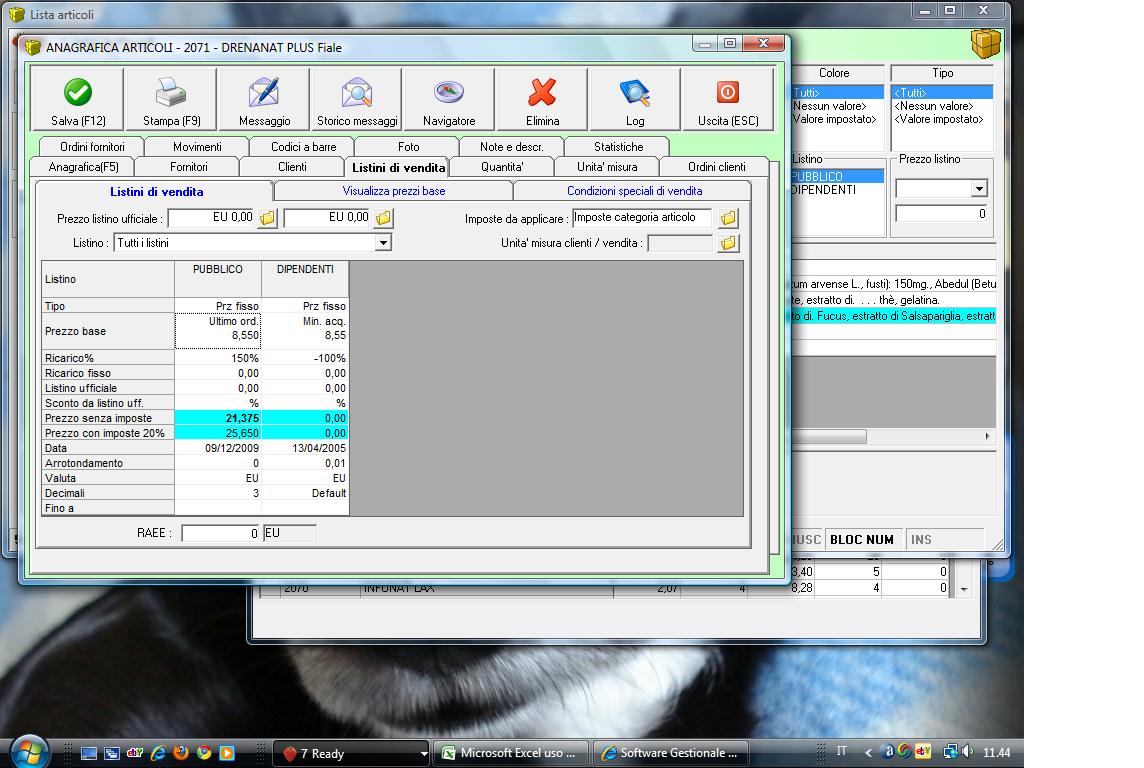
Task: Open the Unita' misura tab
Action: click(x=607, y=167)
